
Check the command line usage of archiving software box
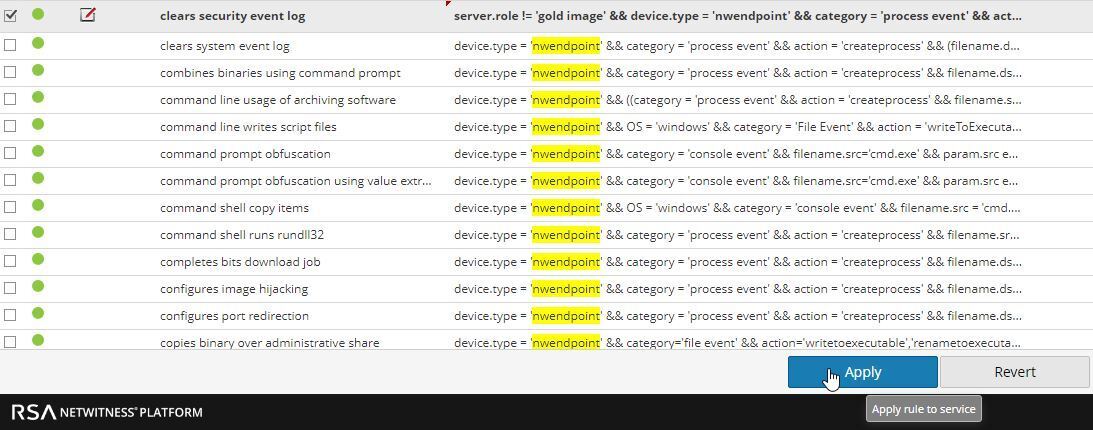(x=10, y=99)
